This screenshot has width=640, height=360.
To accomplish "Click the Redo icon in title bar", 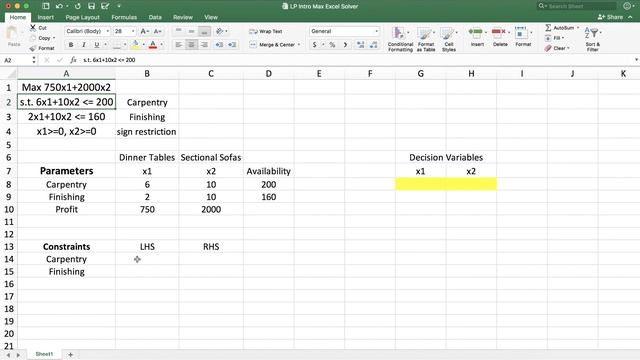I will 78,6.
